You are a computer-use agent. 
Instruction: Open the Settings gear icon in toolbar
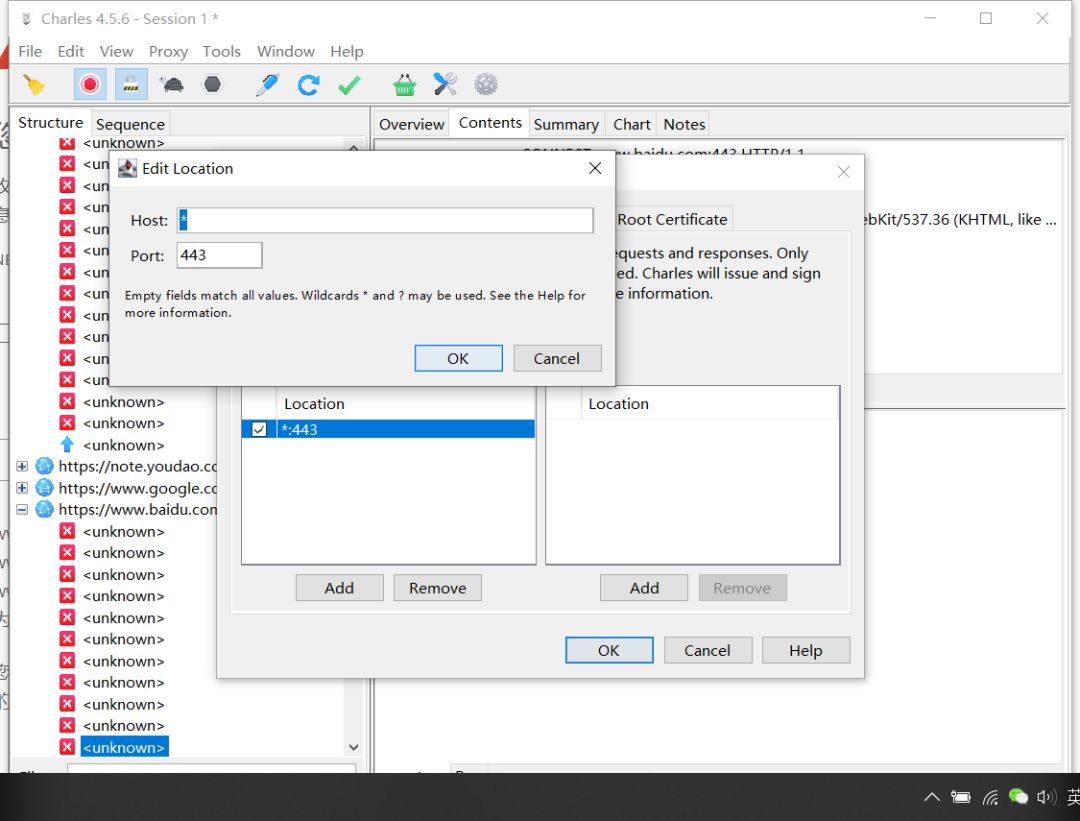click(486, 85)
